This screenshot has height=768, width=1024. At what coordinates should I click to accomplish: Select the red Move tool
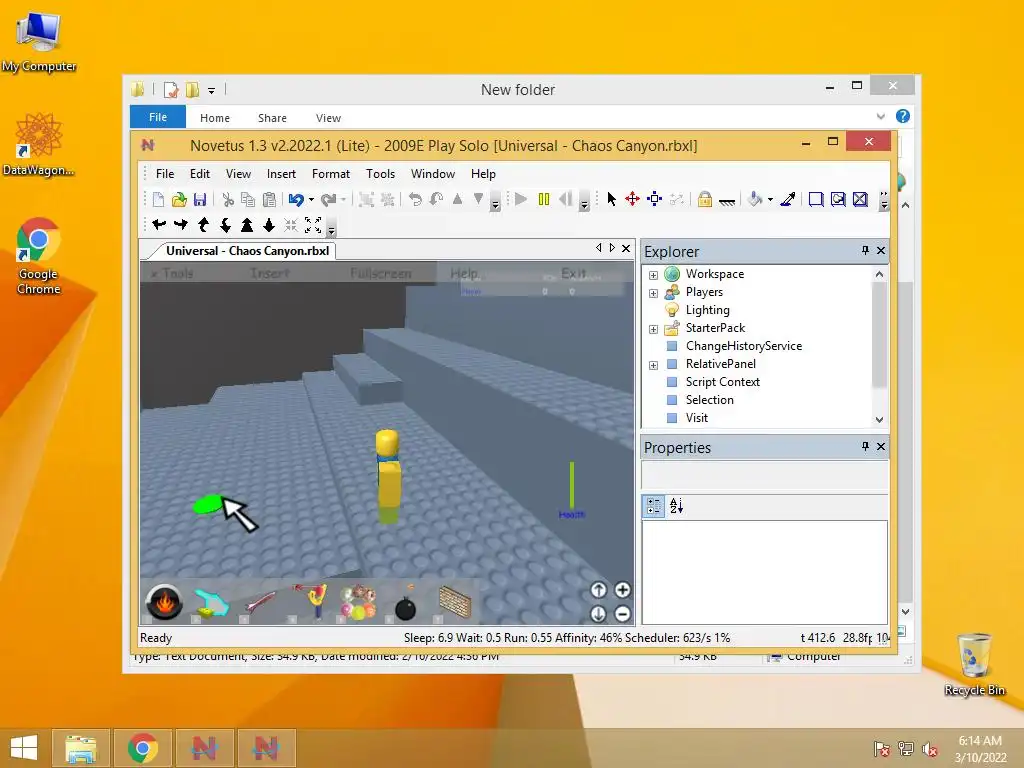(x=632, y=199)
